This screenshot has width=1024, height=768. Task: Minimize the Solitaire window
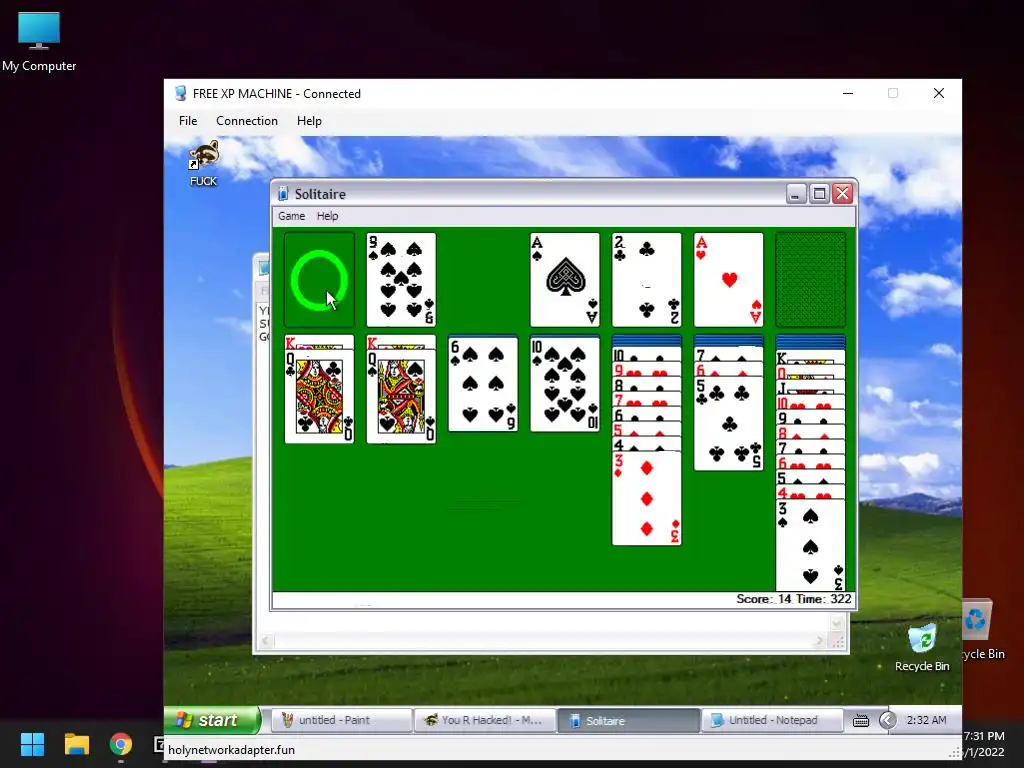[796, 194]
